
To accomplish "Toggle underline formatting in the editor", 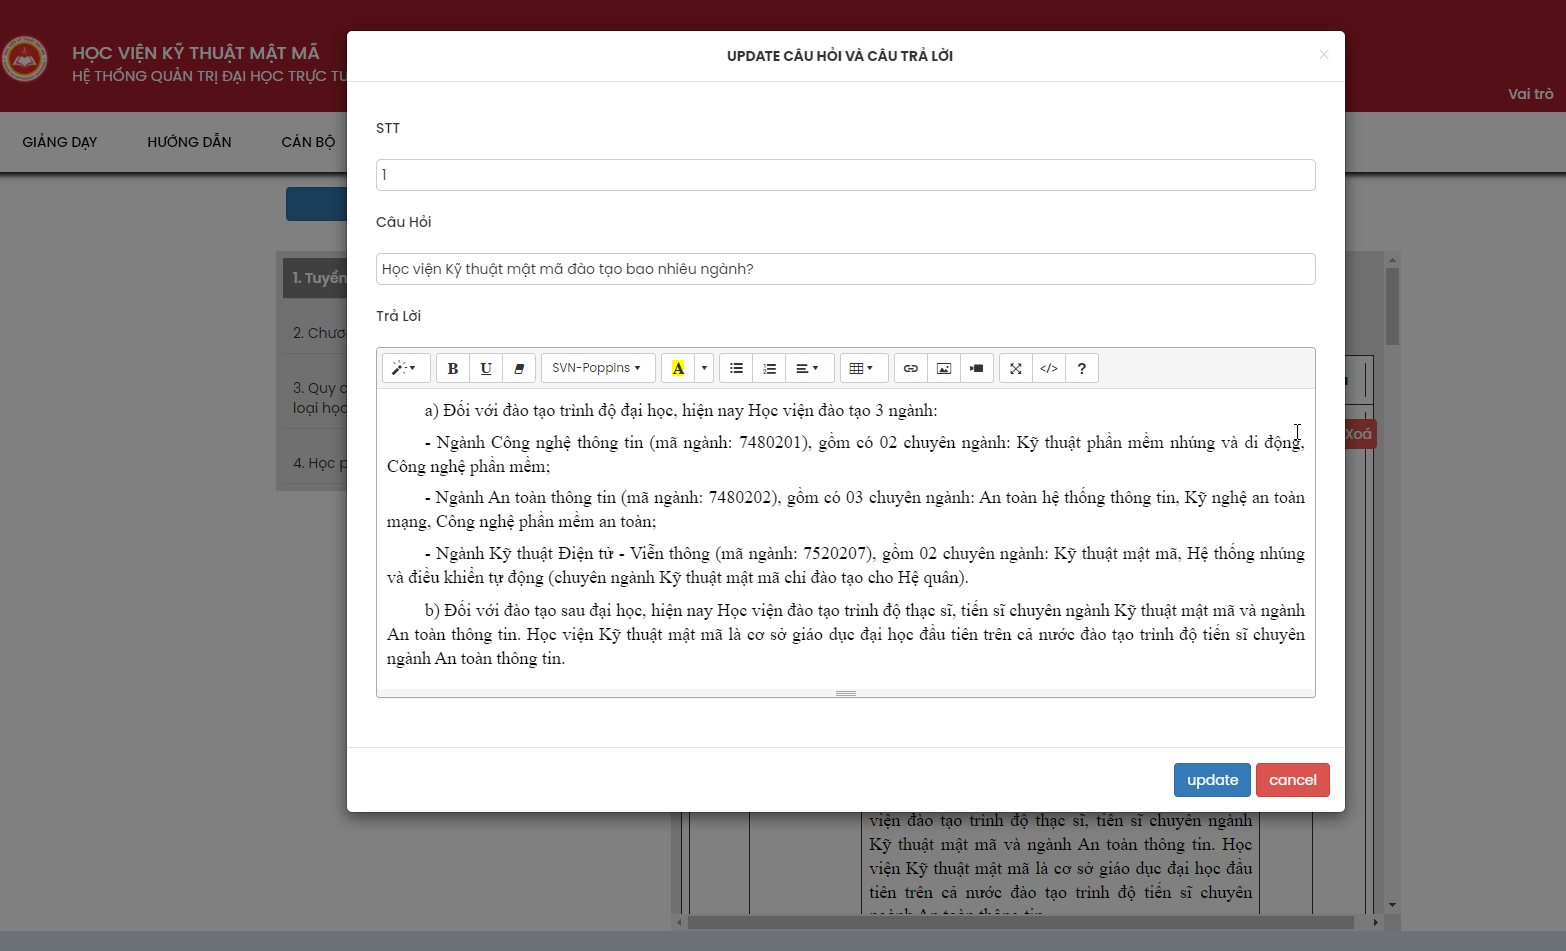I will 486,368.
